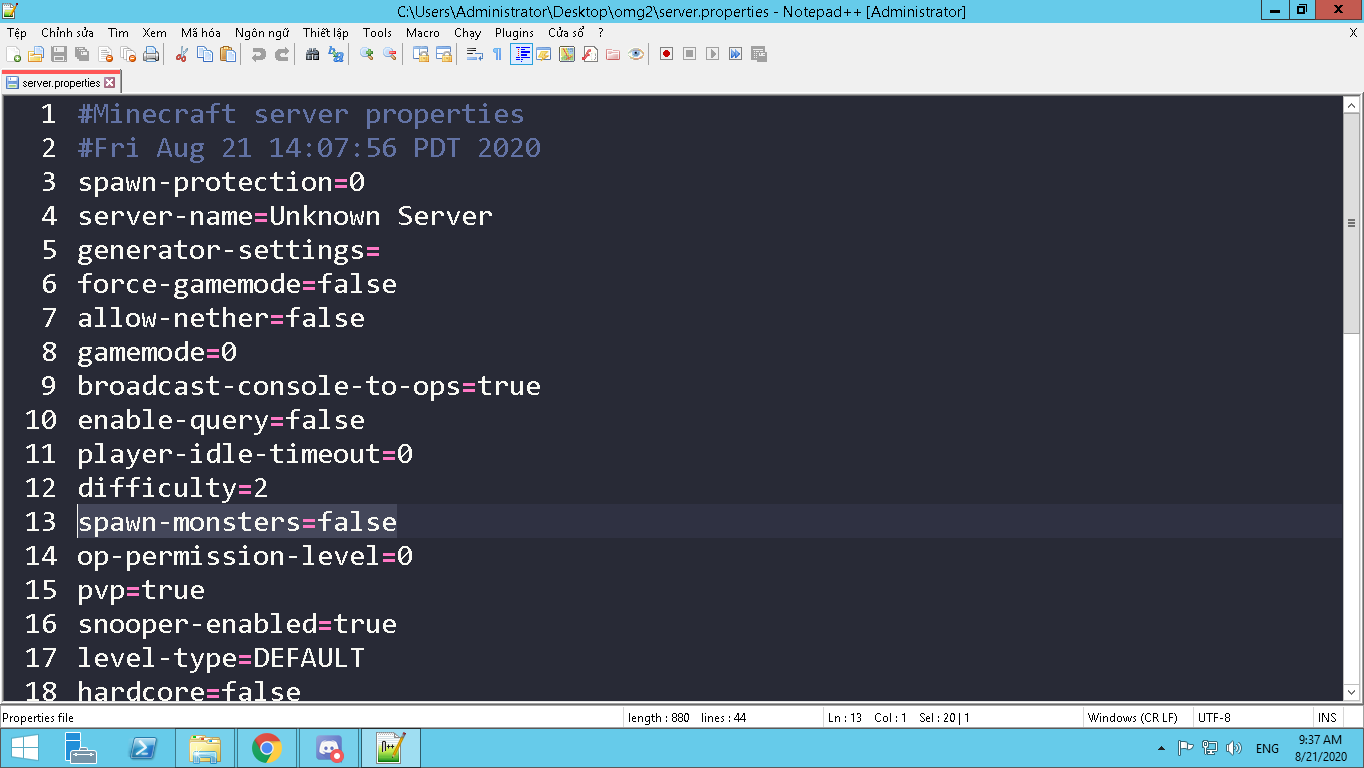Toggle synchronized horizontal scrolling
The image size is (1364, 768).
[444, 54]
